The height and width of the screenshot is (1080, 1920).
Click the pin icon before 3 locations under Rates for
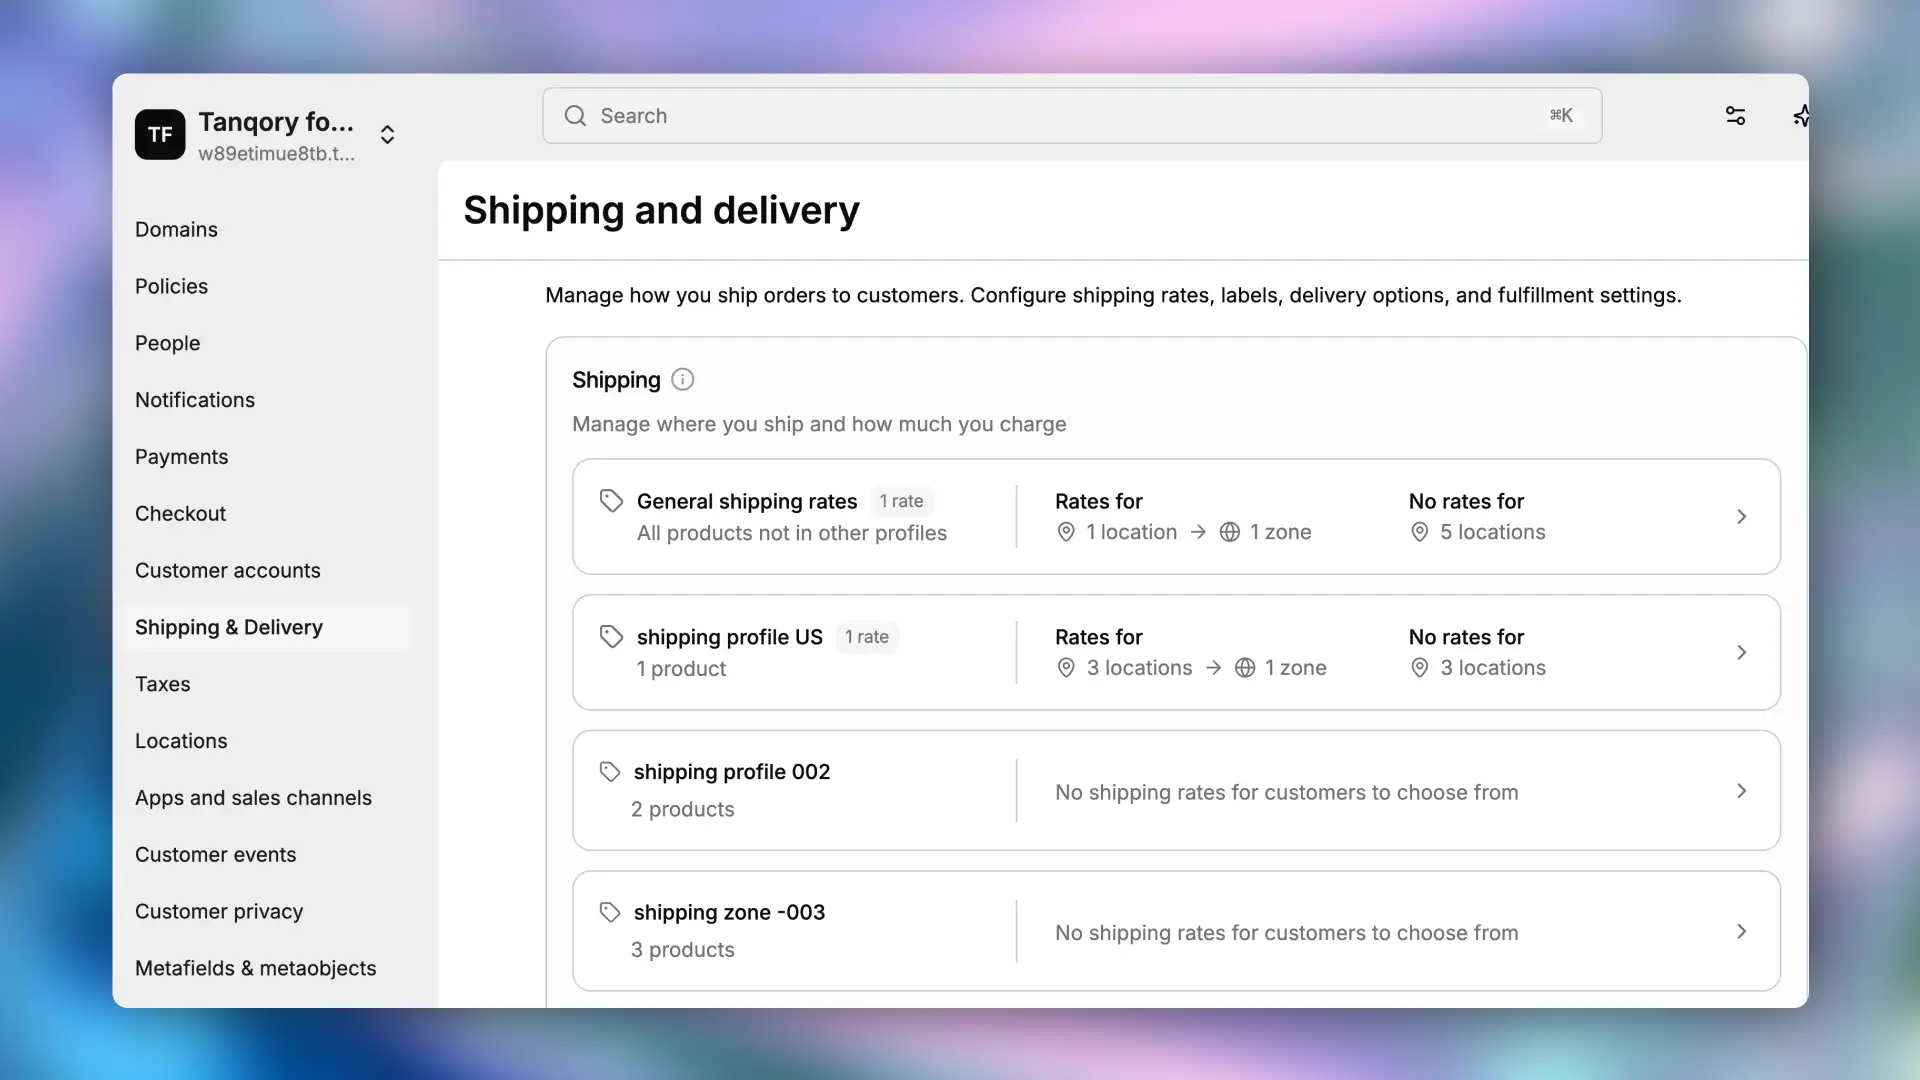click(x=1066, y=668)
